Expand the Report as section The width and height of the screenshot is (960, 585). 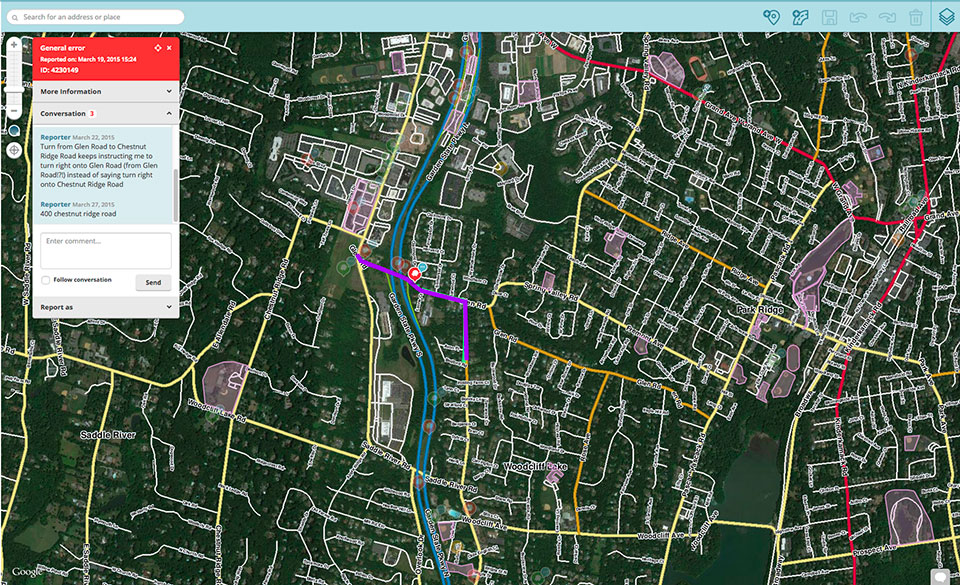pos(105,307)
